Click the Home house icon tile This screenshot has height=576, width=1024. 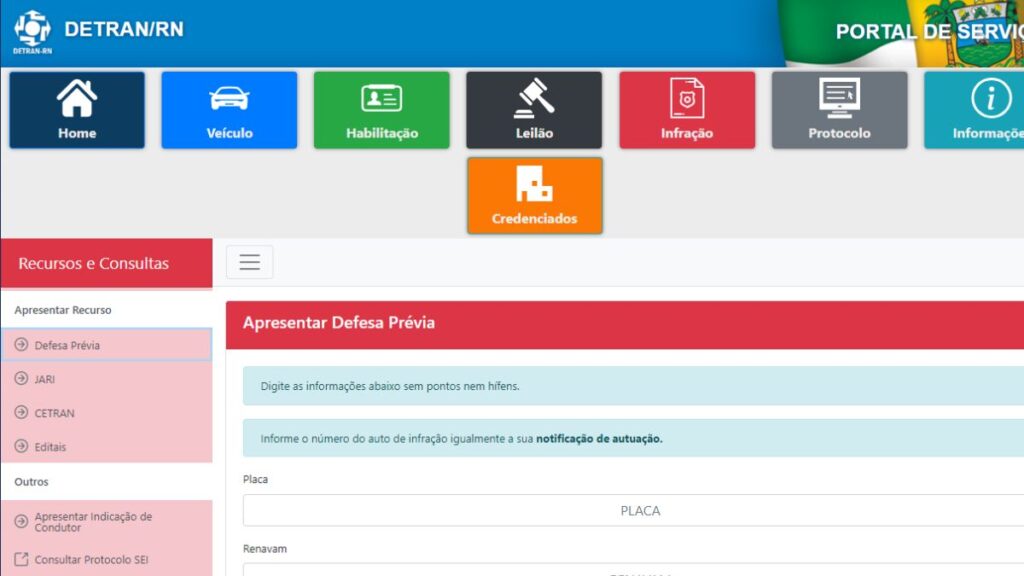point(77,110)
